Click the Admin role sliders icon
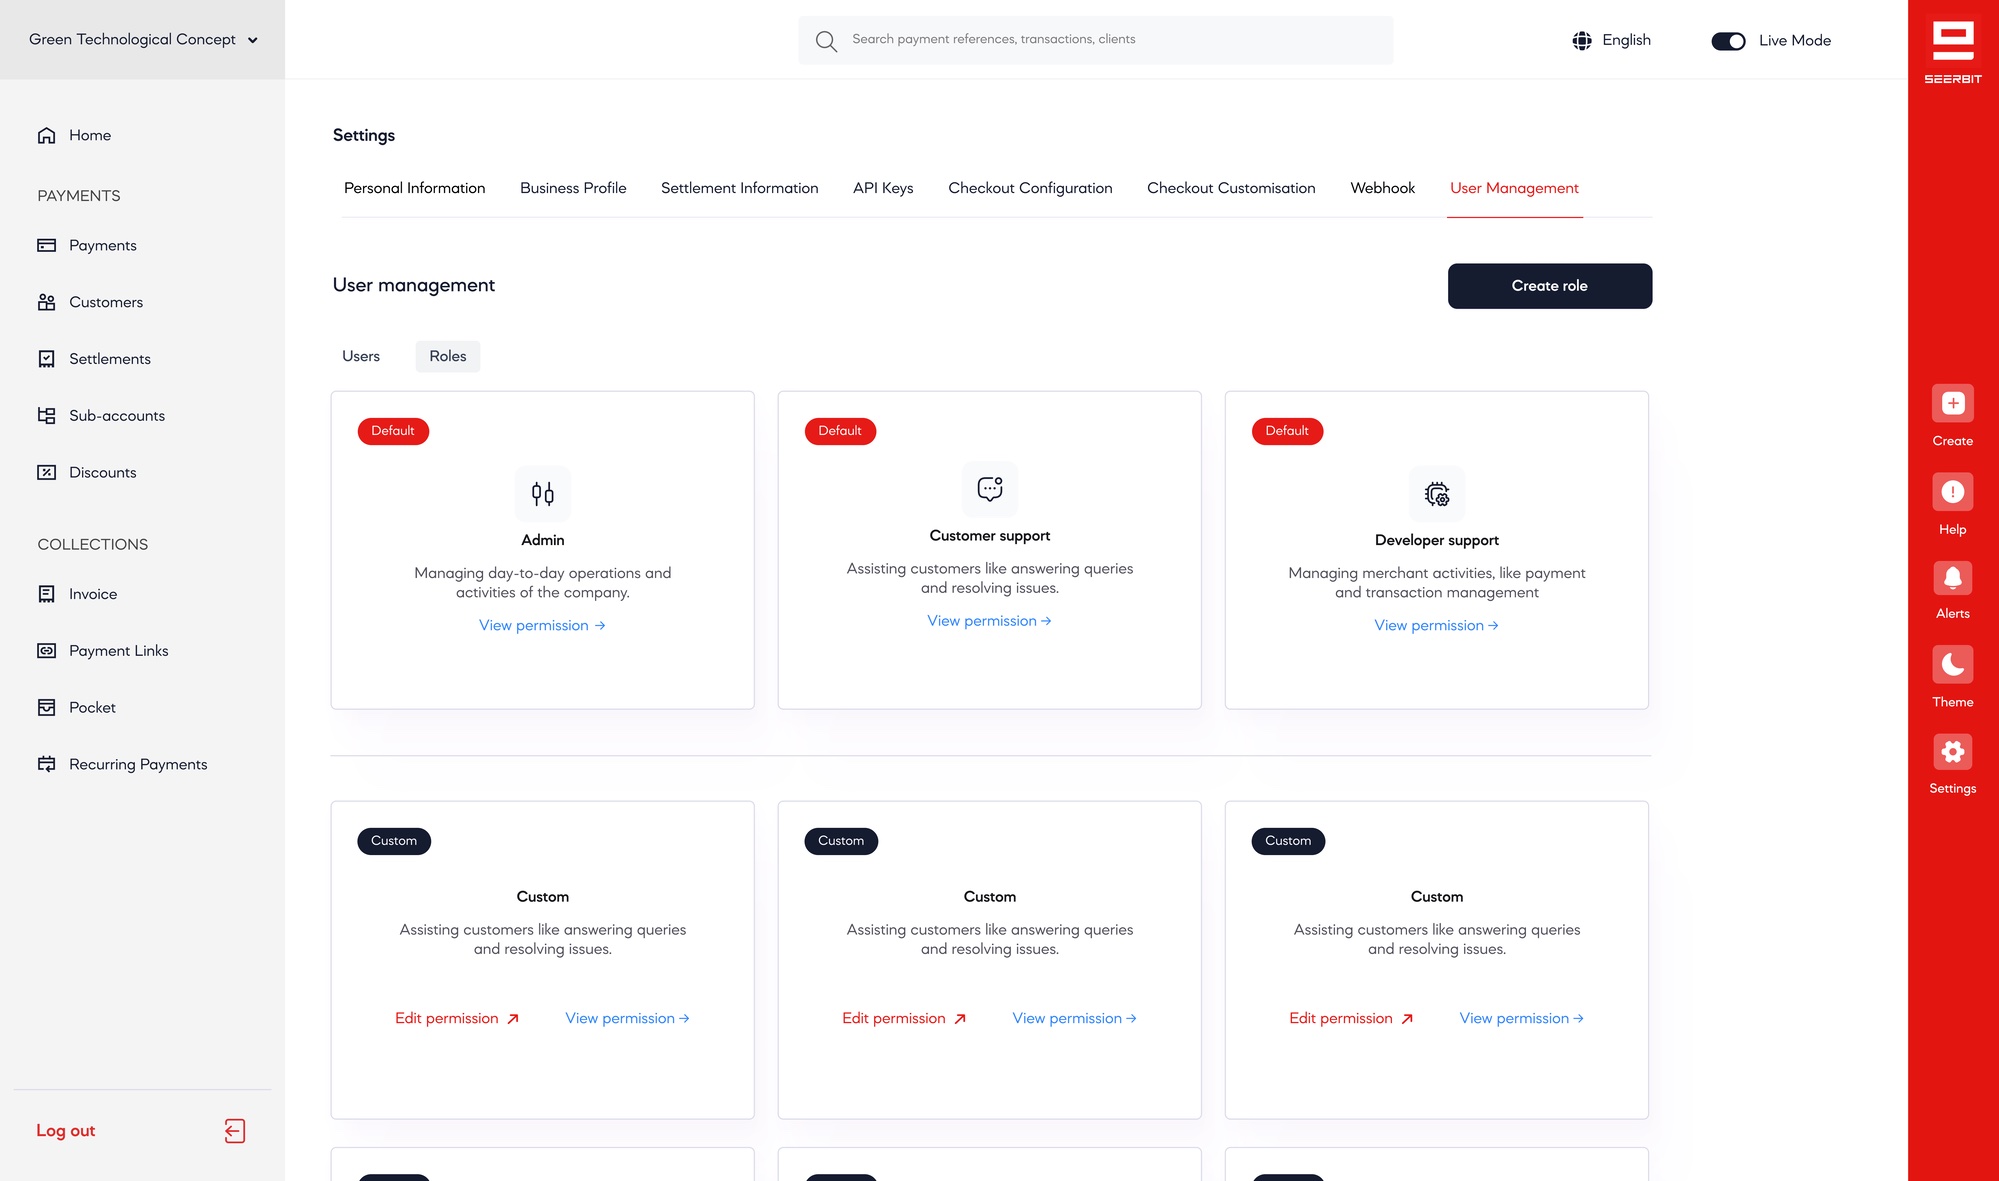This screenshot has height=1181, width=1999. 543,494
